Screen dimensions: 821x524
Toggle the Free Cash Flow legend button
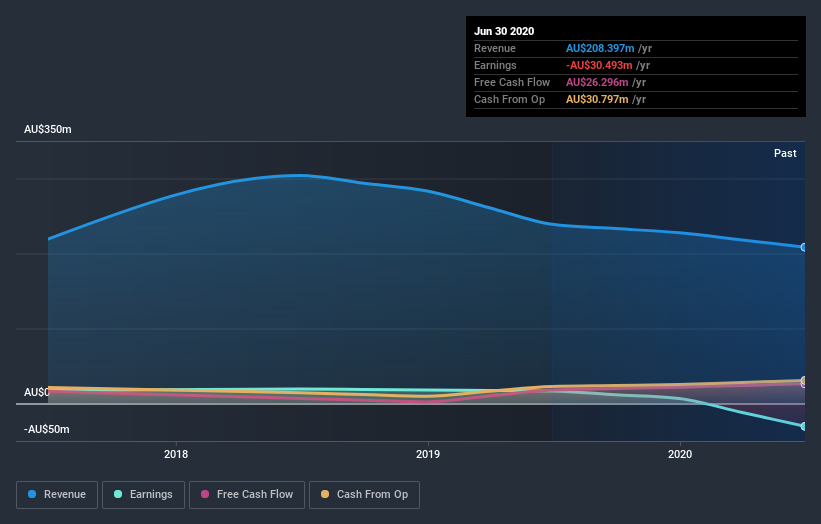(247, 495)
